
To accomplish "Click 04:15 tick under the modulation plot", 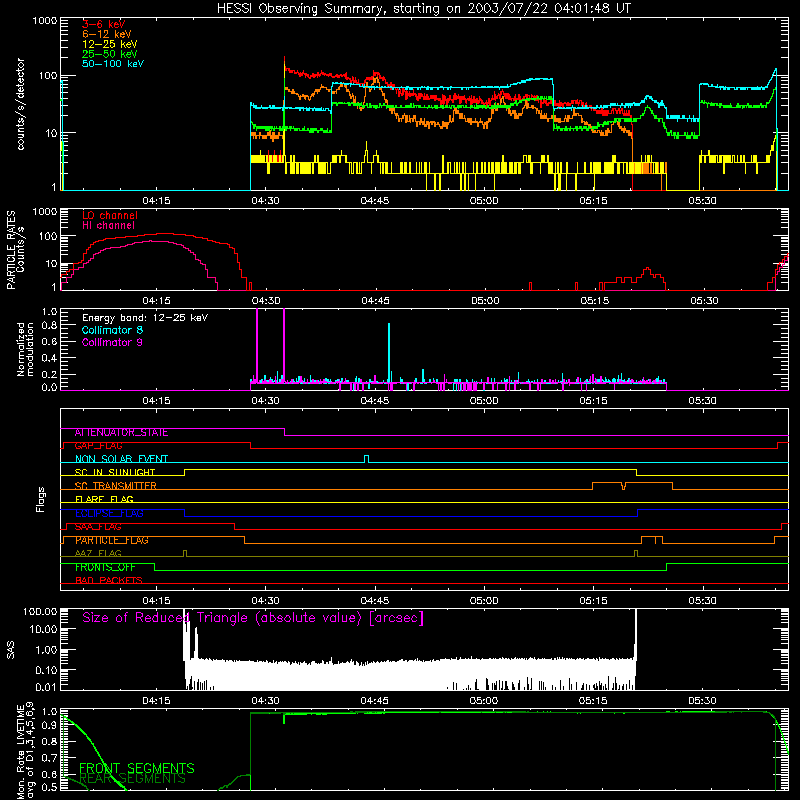I will 156,401.
